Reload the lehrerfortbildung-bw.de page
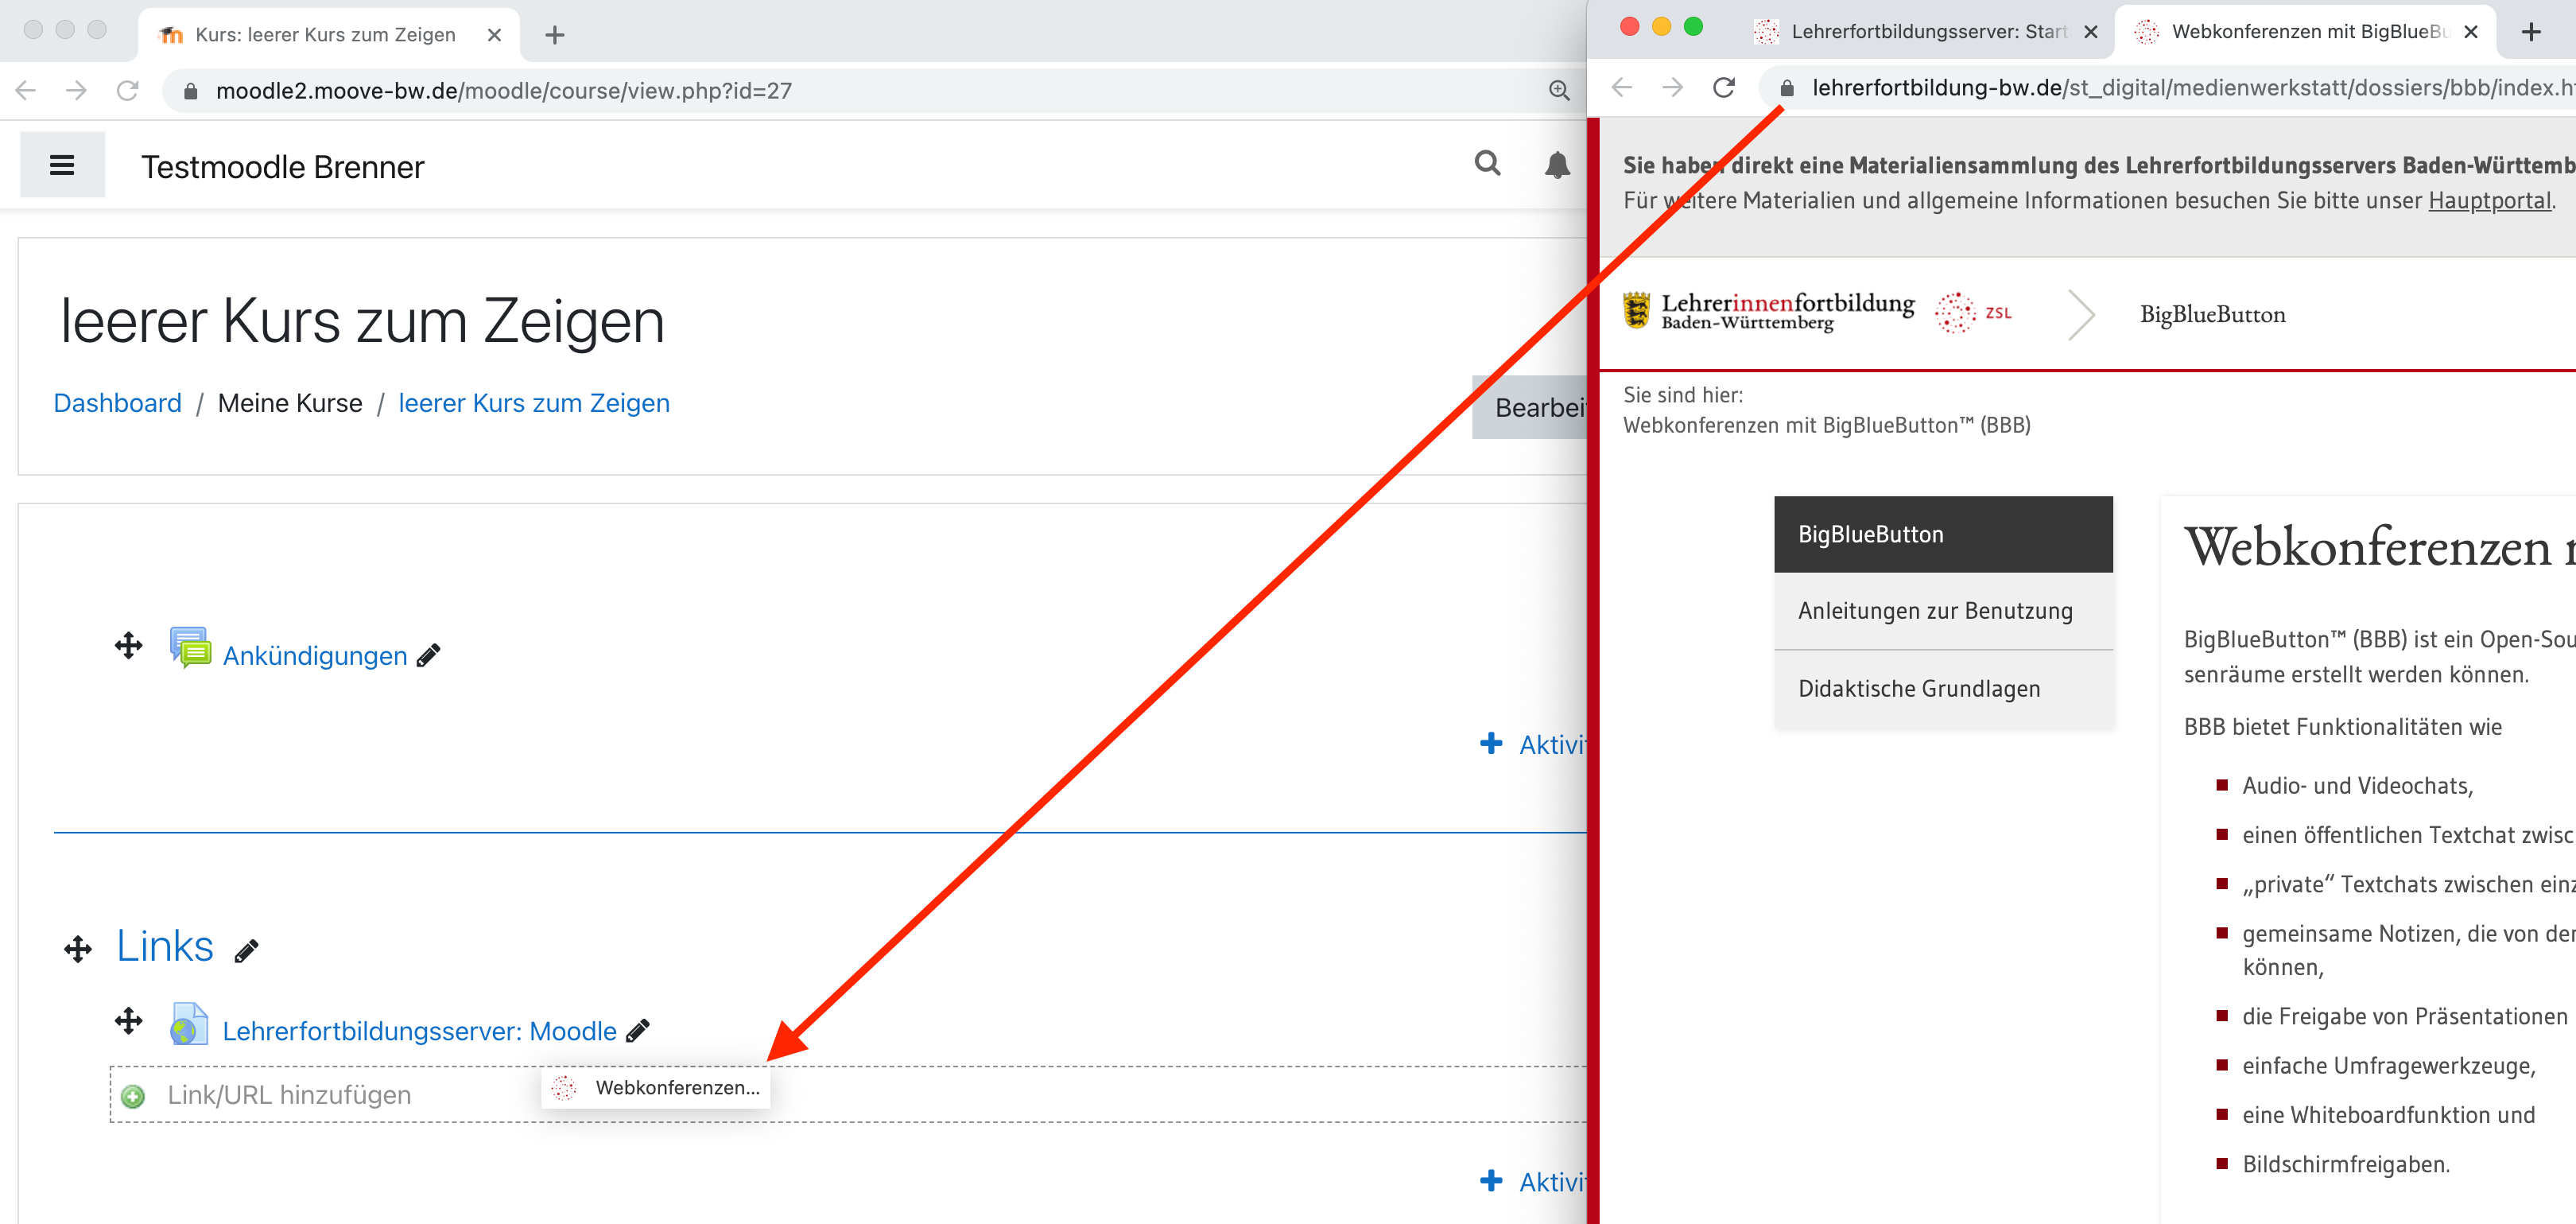The width and height of the screenshot is (2576, 1224). tap(1723, 88)
